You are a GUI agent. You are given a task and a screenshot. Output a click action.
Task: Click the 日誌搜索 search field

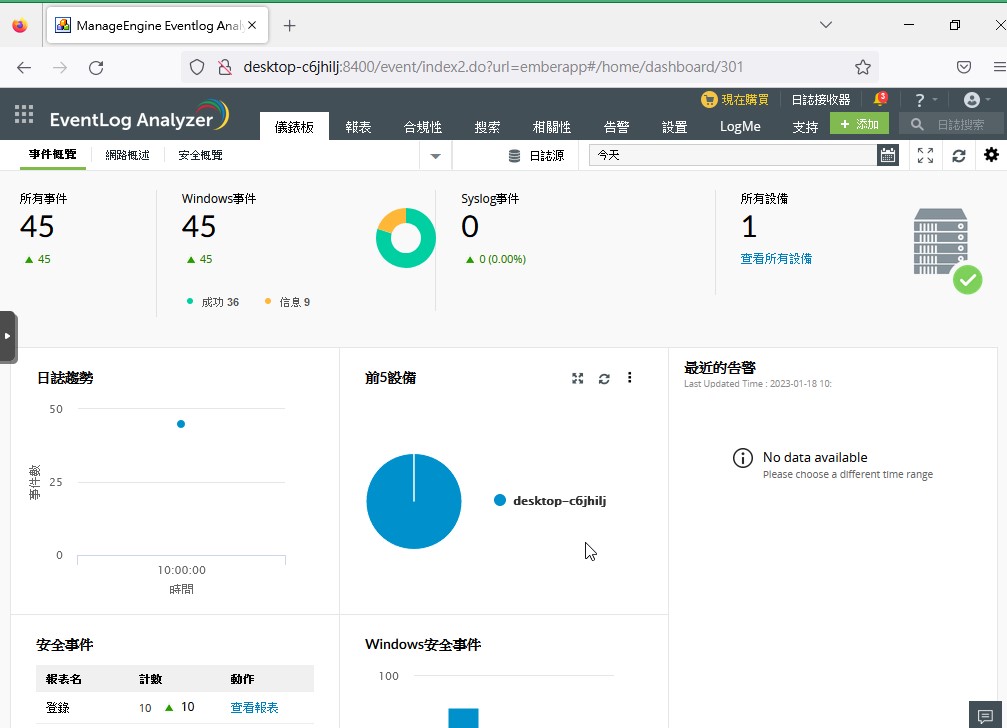pyautogui.click(x=962, y=125)
